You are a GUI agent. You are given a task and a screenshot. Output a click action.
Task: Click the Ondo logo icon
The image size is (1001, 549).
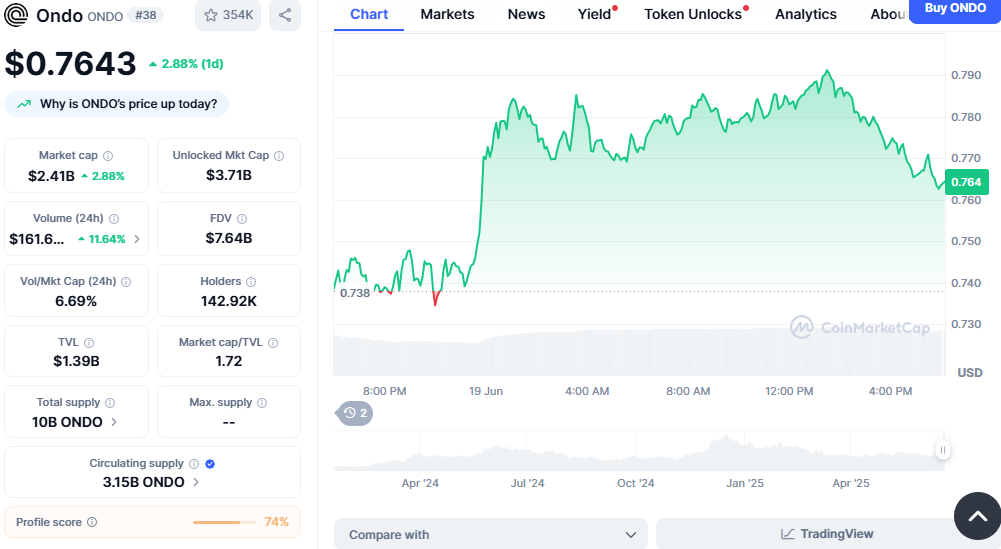(16, 15)
